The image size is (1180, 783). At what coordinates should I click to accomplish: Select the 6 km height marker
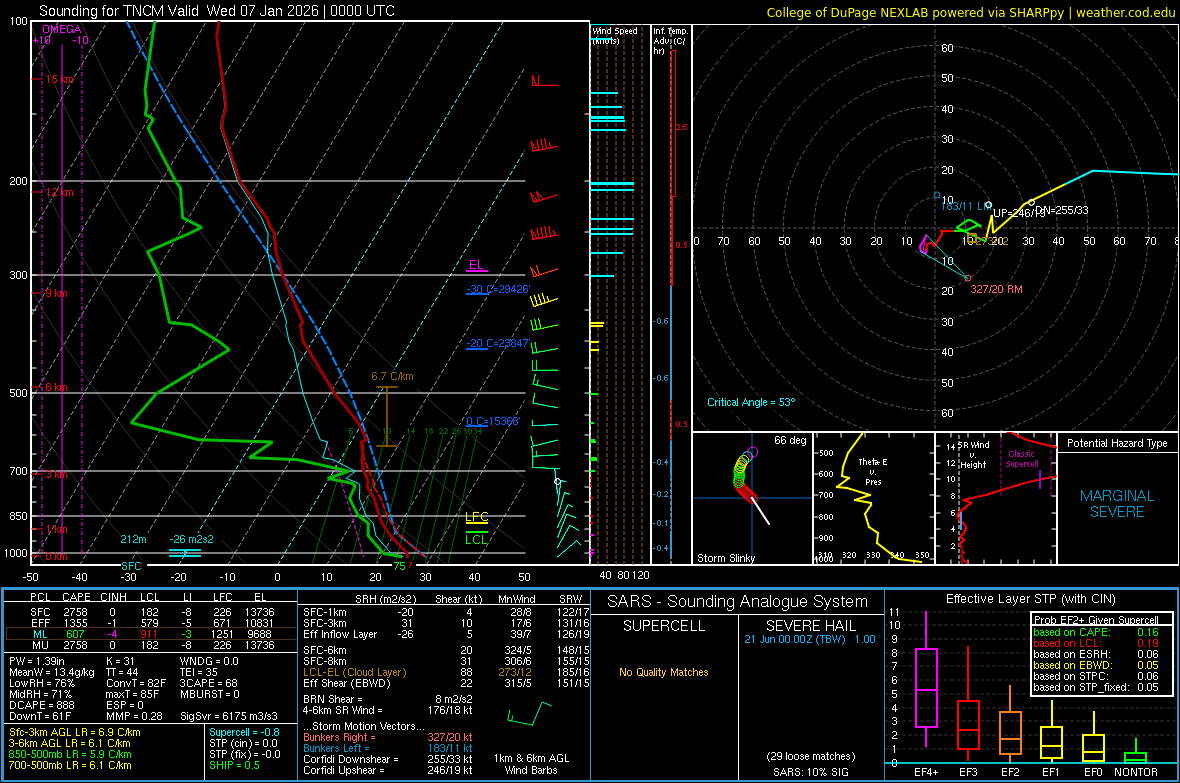[56, 387]
